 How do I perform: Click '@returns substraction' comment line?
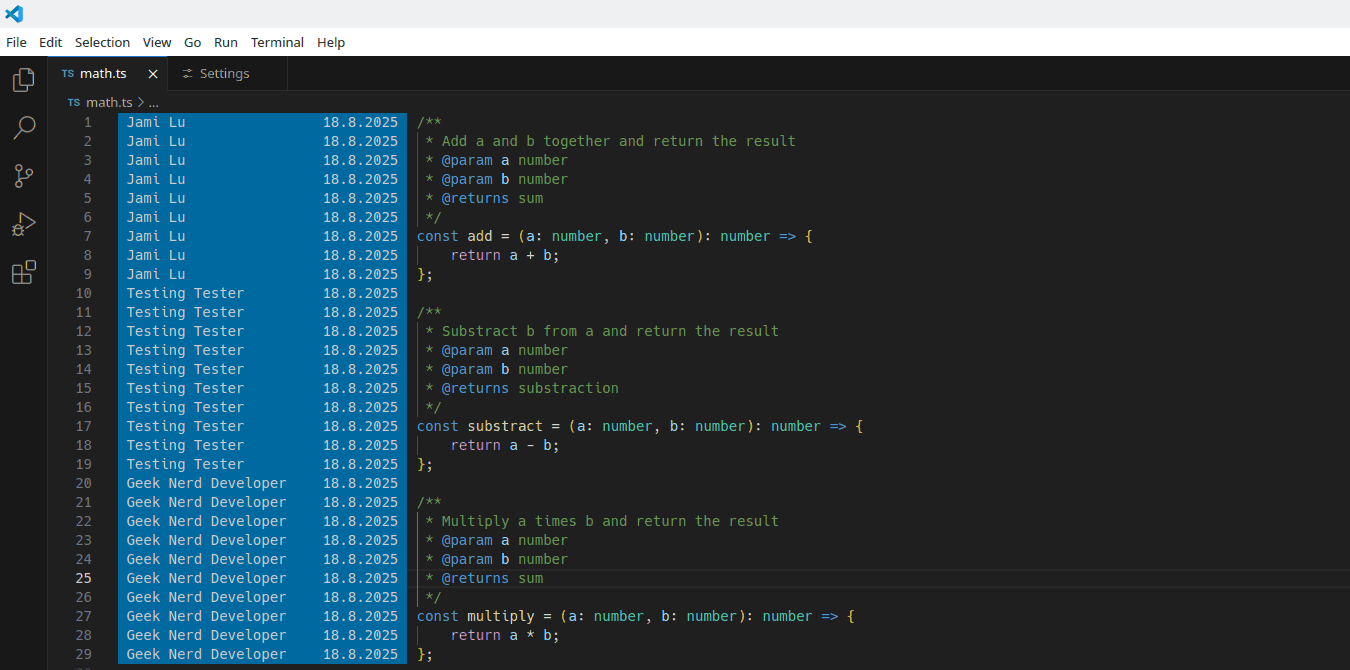522,388
